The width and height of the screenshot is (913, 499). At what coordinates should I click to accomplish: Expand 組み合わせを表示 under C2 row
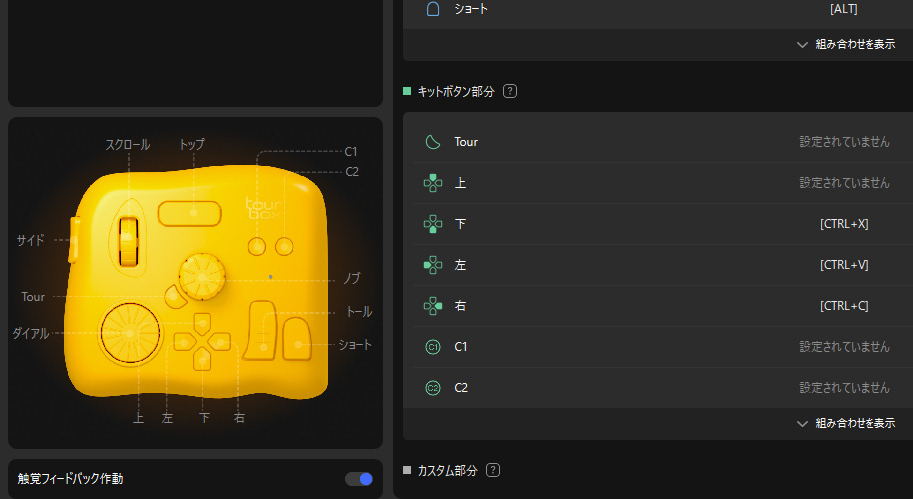[x=845, y=423]
